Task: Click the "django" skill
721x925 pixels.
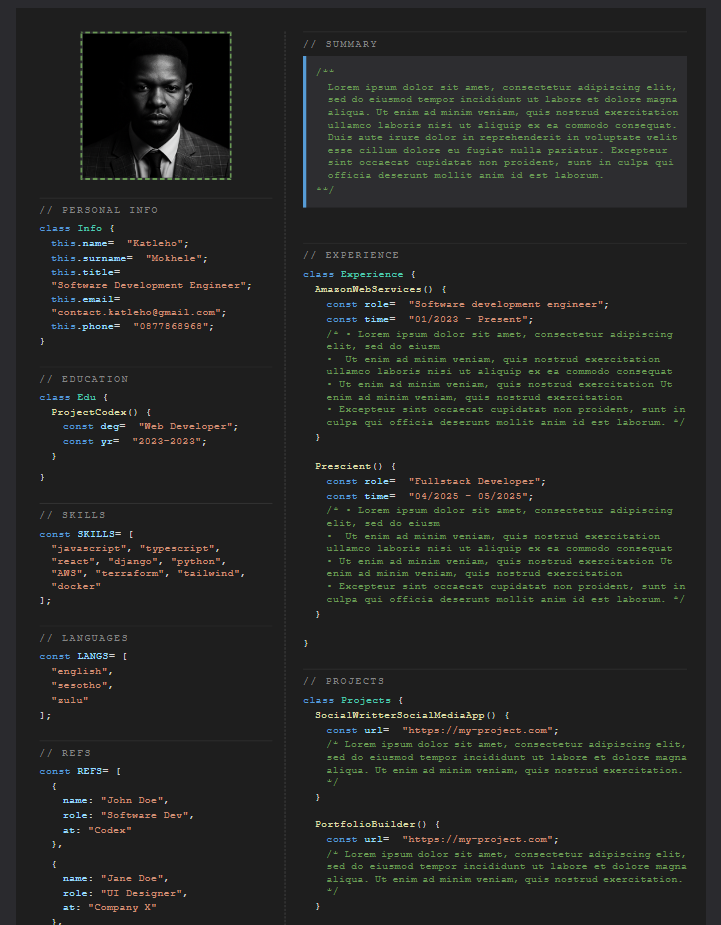Action: pyautogui.click(x=136, y=562)
